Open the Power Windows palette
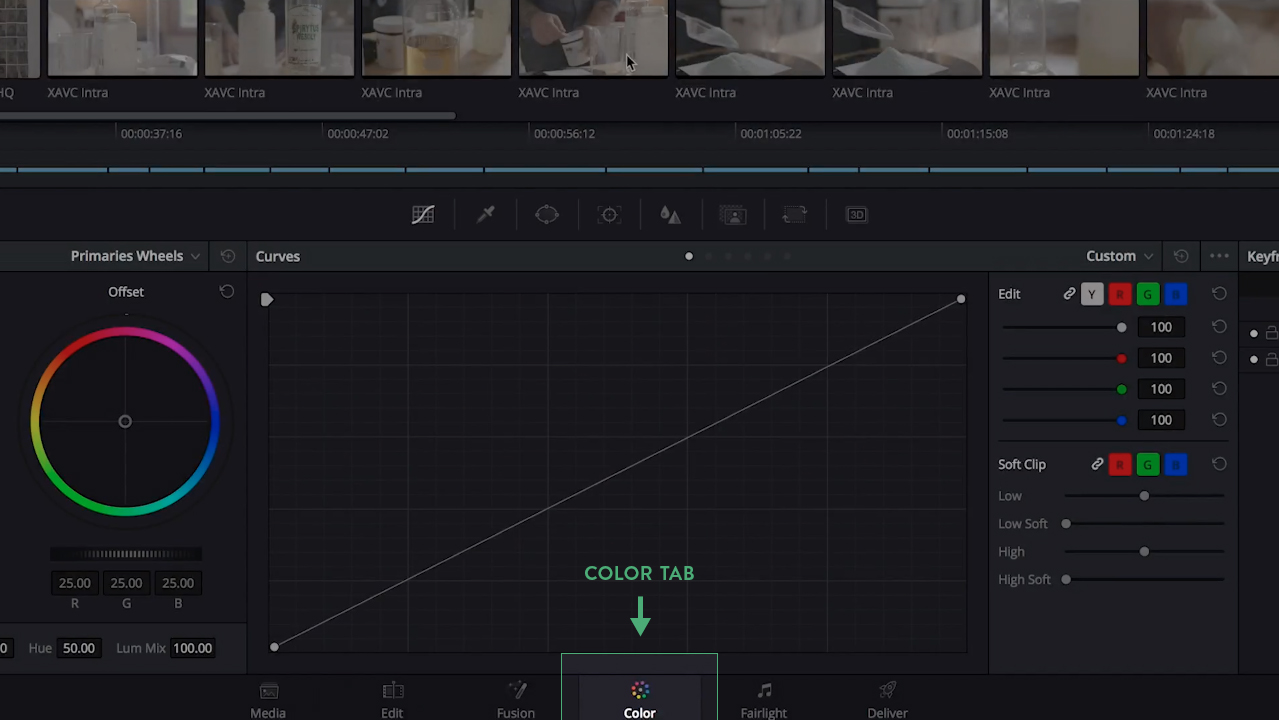 [x=546, y=214]
